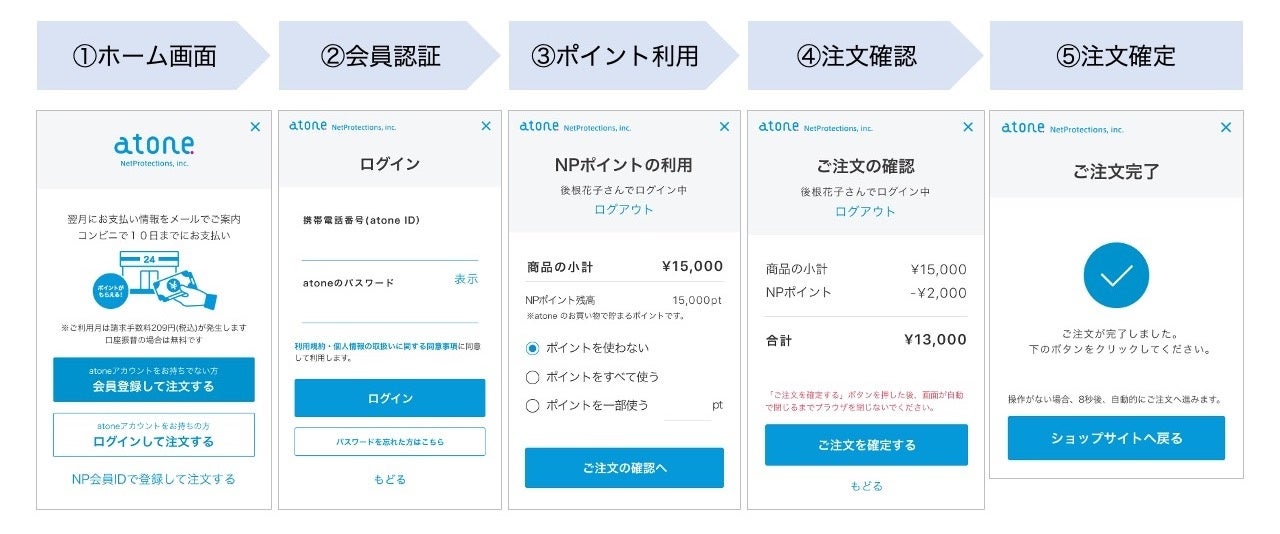The width and height of the screenshot is (1280, 534).
Task: Close the ご注文の確認 panel with X
Action: tap(967, 127)
